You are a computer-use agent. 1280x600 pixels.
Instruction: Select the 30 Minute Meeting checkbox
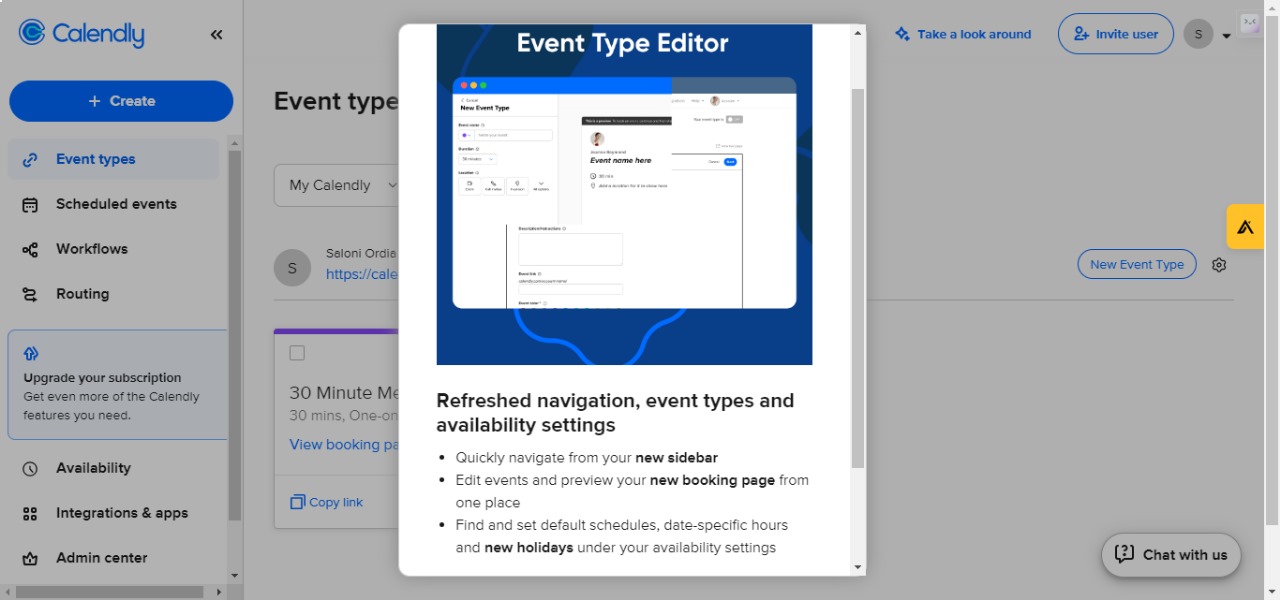click(297, 352)
